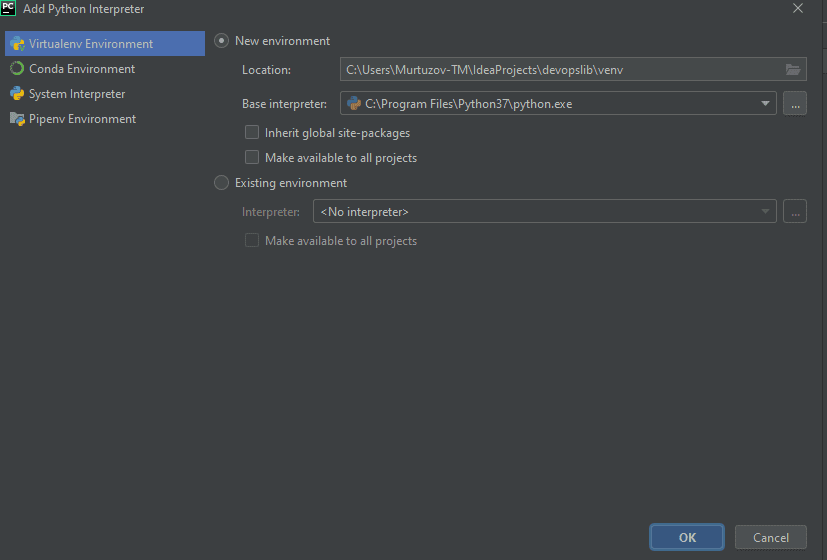Click the Pipenv Environment icon
The height and width of the screenshot is (560, 827).
click(x=17, y=119)
